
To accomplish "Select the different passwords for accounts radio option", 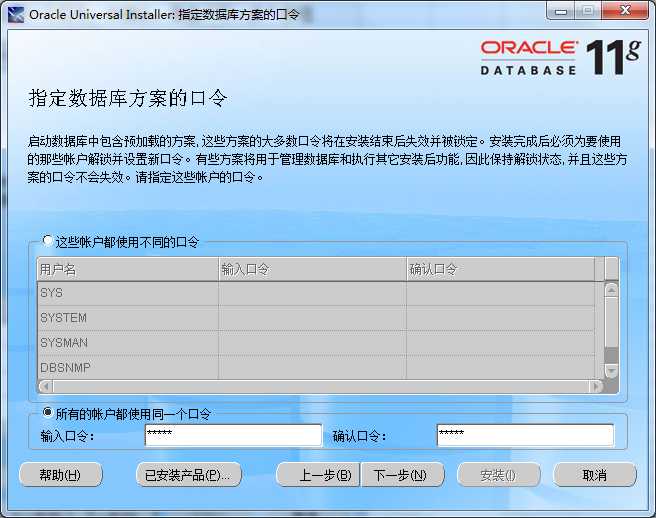I will 48,241.
